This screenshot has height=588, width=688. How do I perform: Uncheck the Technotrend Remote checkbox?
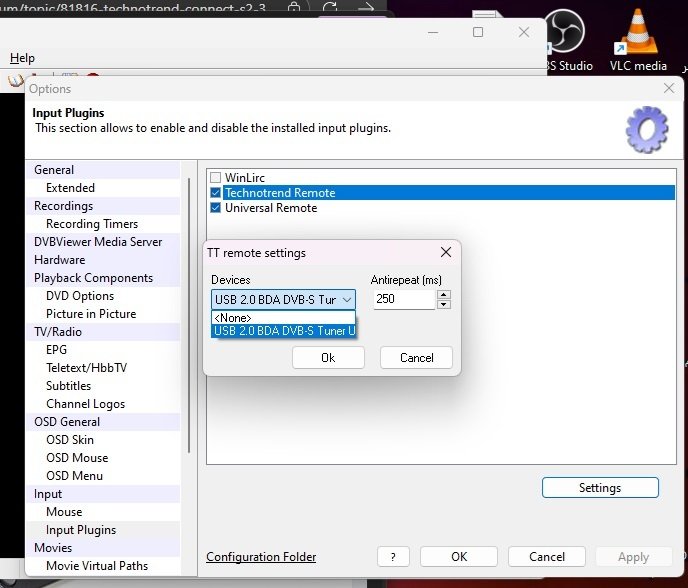(215, 193)
